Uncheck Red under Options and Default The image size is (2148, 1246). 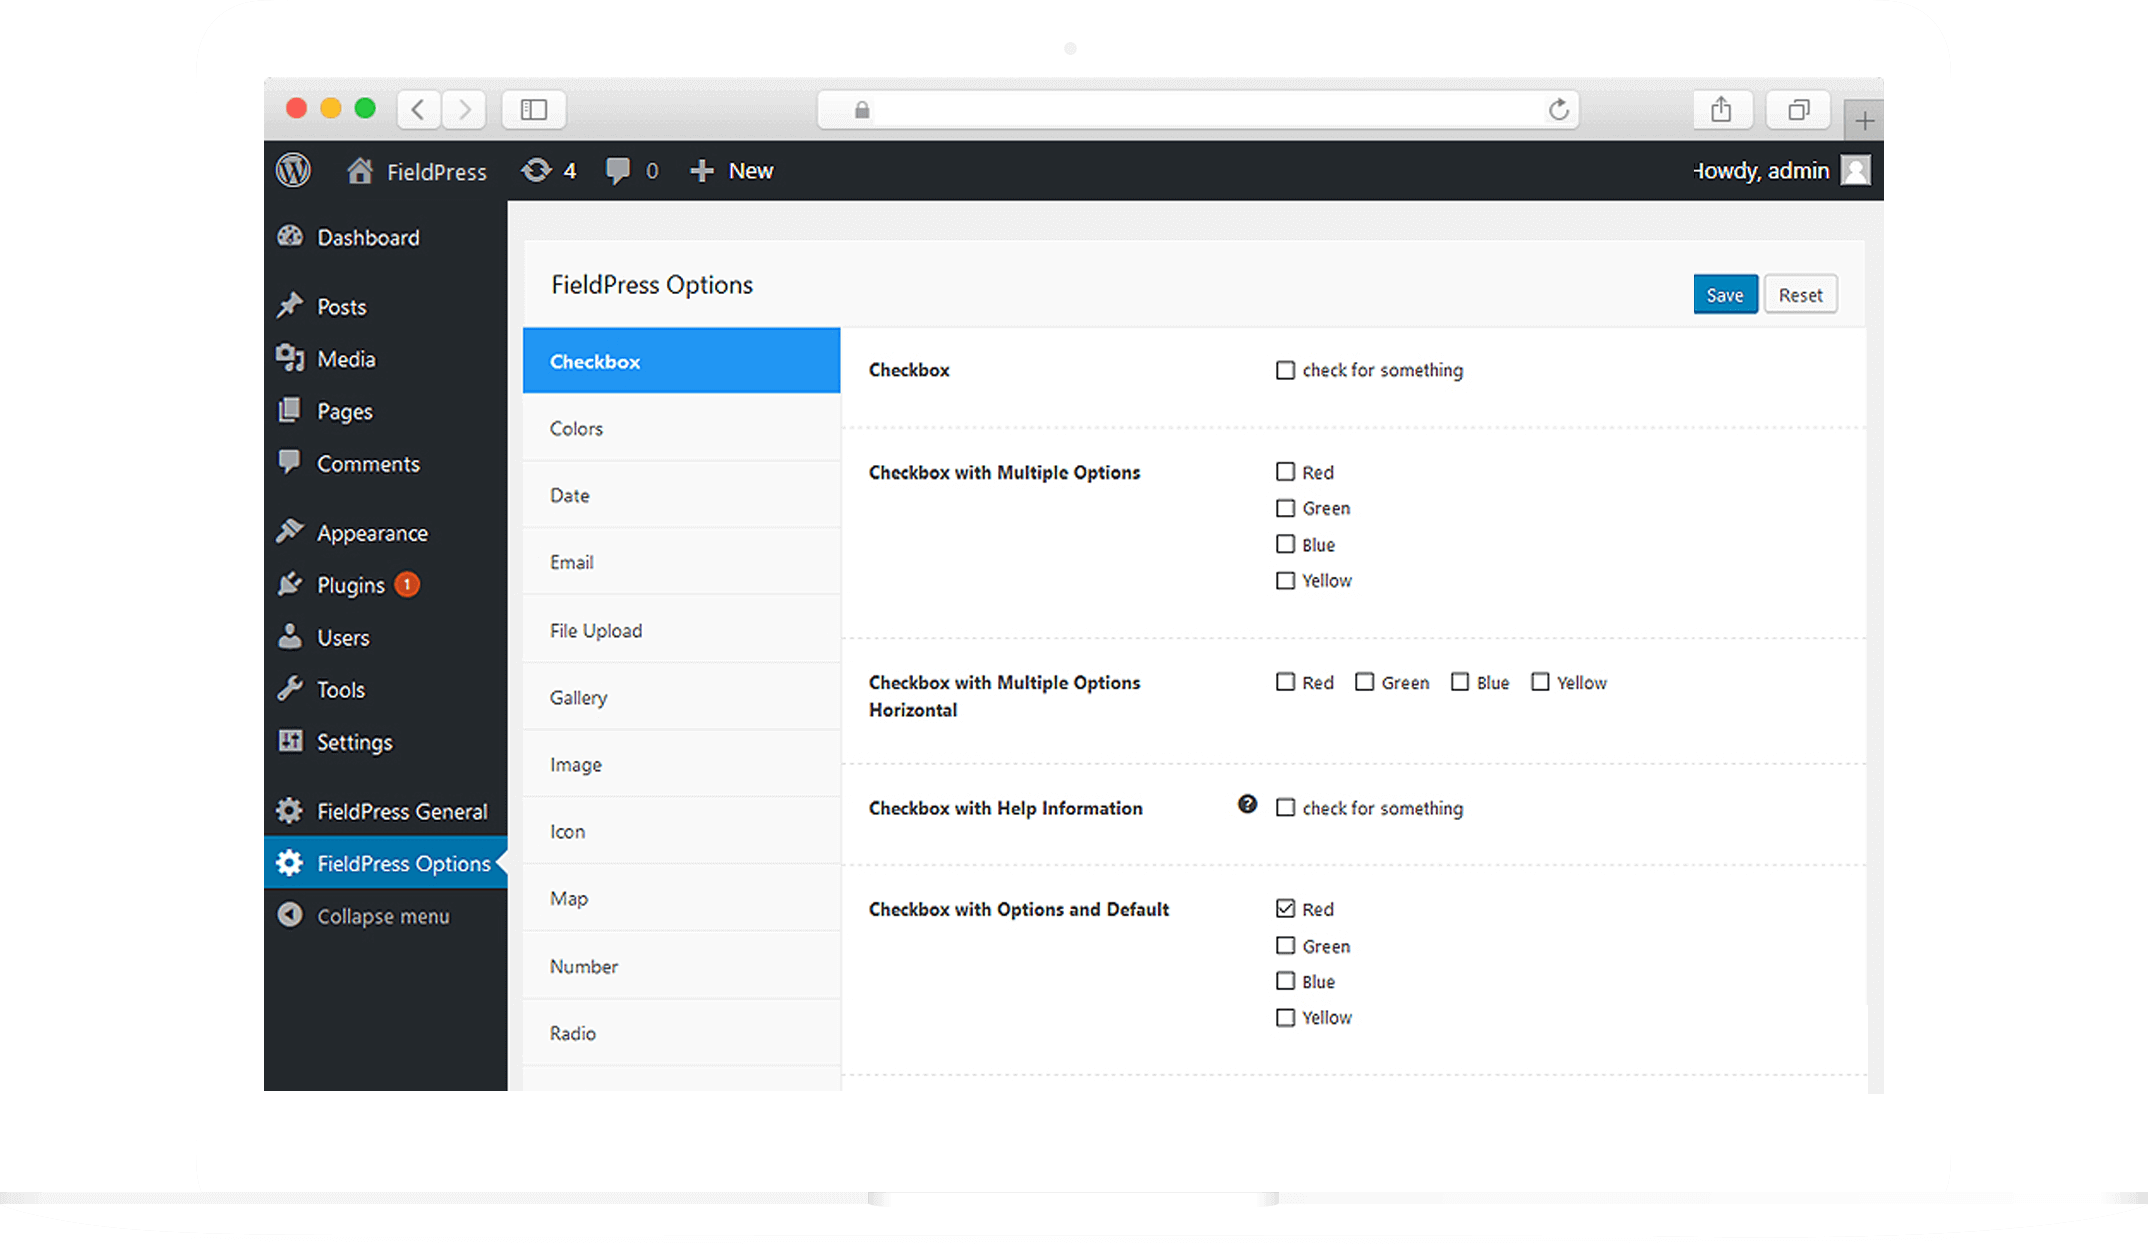point(1285,908)
